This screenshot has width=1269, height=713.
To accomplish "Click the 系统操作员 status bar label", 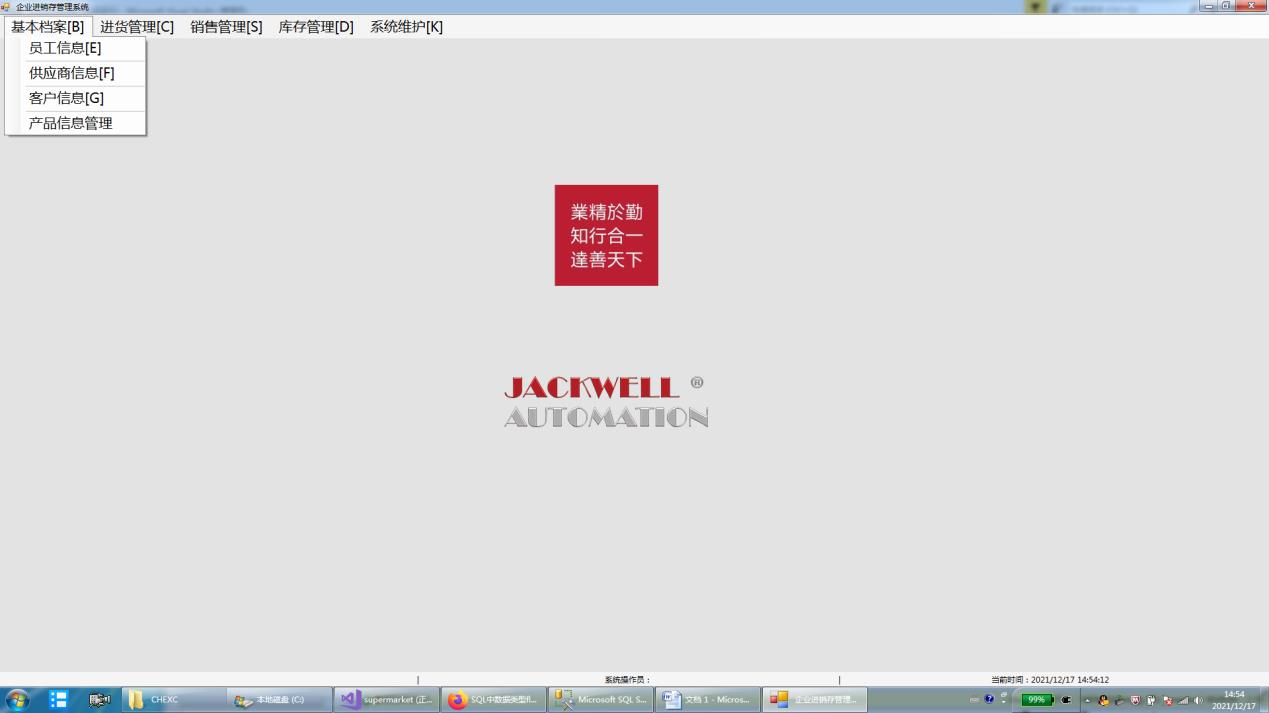I will 627,680.
